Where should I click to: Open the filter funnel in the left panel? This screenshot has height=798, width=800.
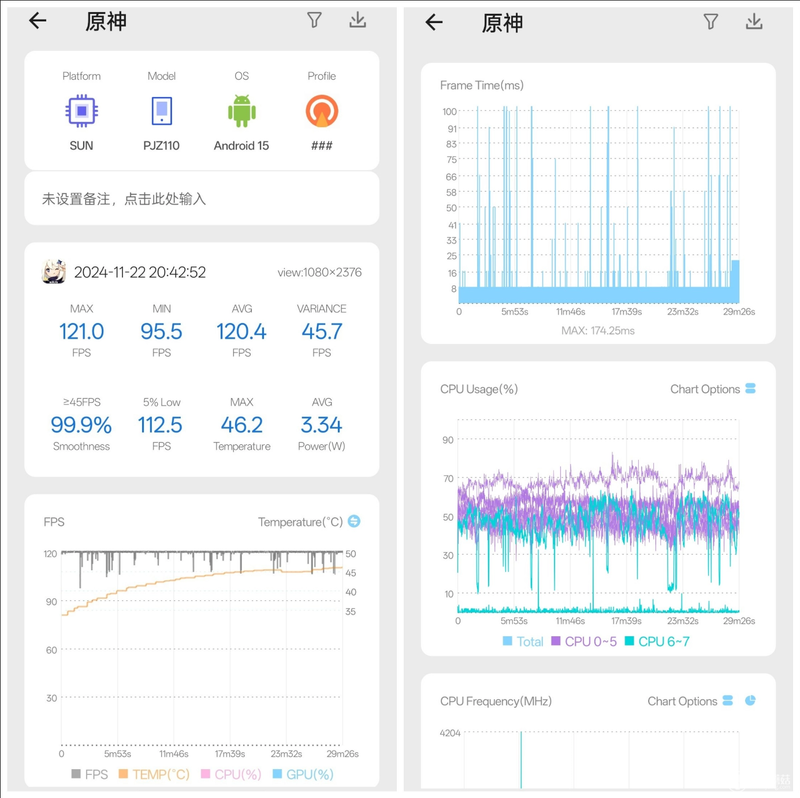tap(314, 20)
